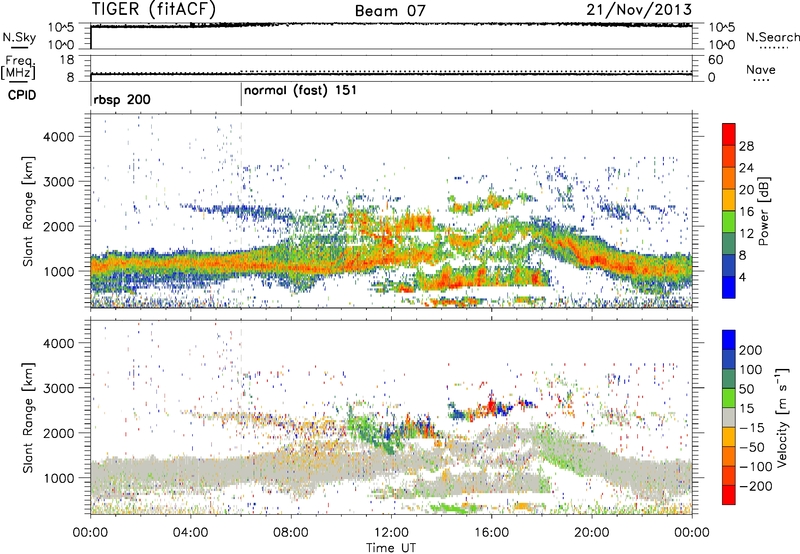Click the 'Slant Range [km]' label of velocity panel
The width and height of the screenshot is (800, 554).
[x=29, y=418]
